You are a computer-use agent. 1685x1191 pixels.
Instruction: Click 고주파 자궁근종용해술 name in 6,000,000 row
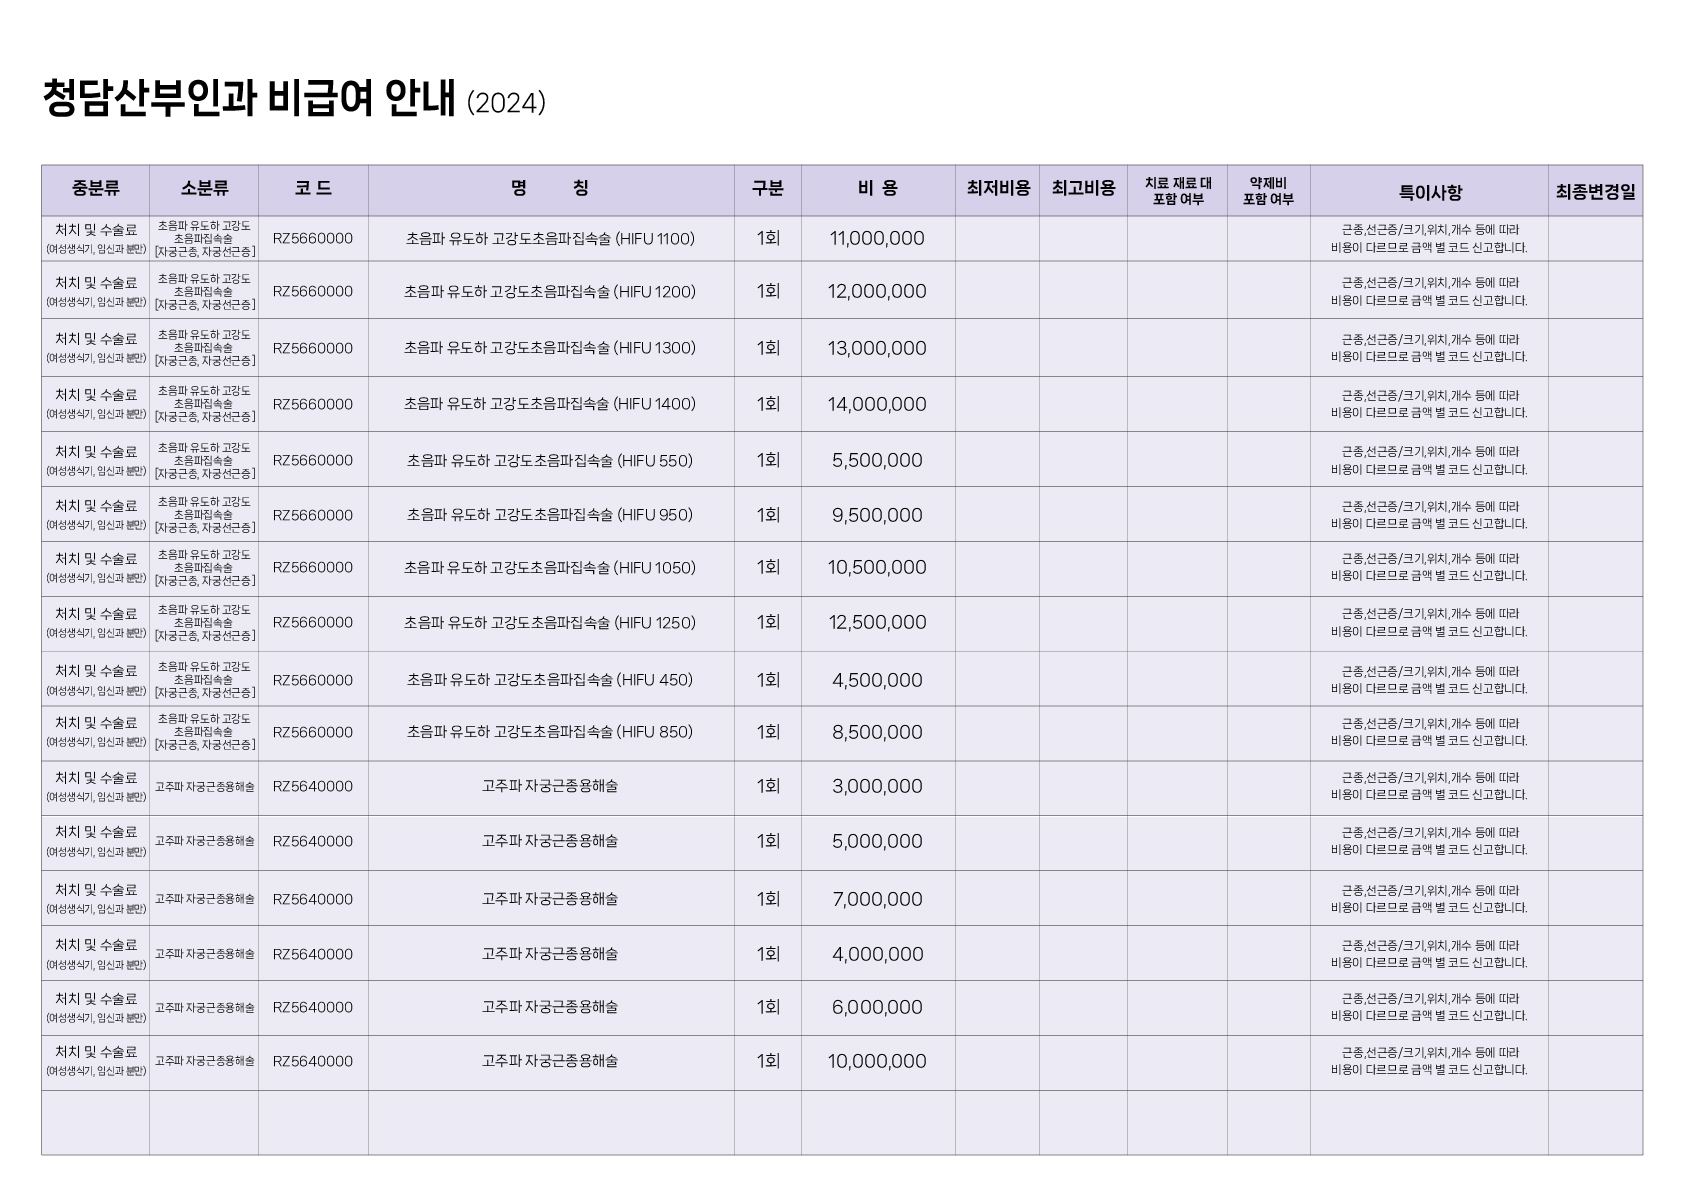[x=550, y=1007]
